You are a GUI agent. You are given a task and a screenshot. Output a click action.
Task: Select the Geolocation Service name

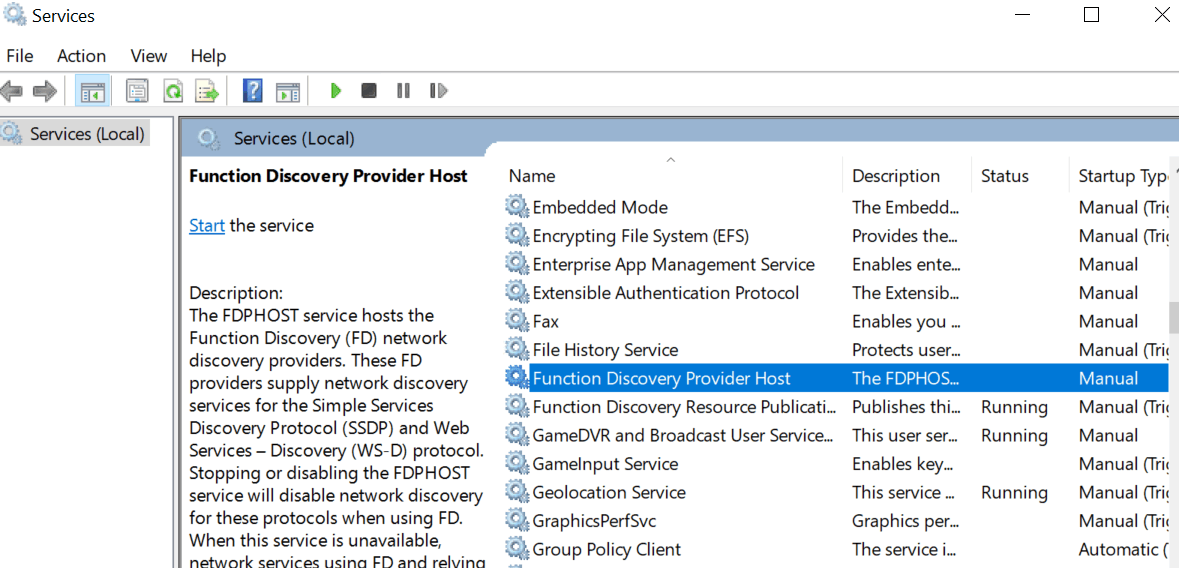(x=609, y=492)
